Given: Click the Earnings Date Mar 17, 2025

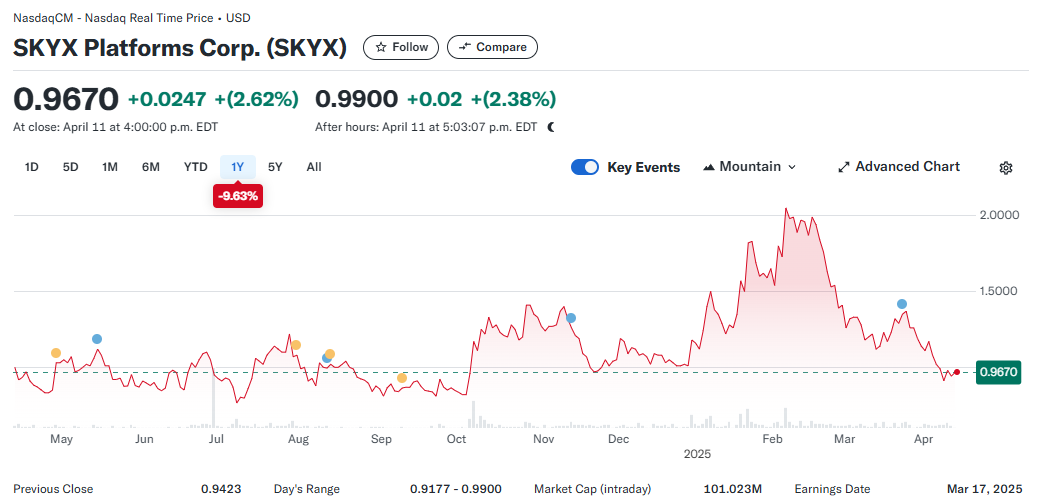Looking at the screenshot, I should coord(984,490).
